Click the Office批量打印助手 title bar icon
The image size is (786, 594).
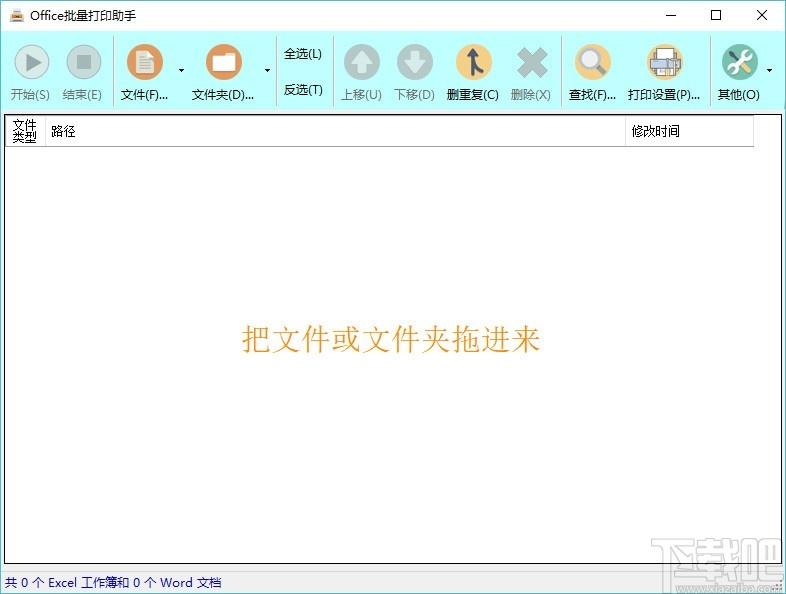(17, 16)
